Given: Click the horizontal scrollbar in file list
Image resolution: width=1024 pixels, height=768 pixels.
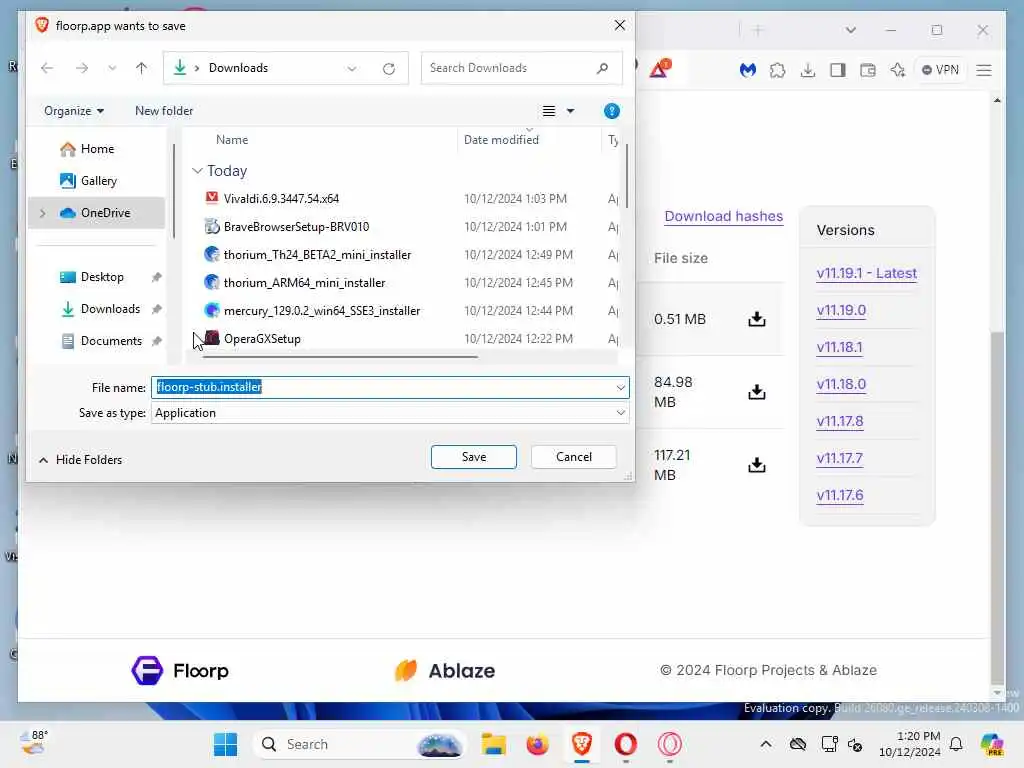Looking at the screenshot, I should 340,357.
